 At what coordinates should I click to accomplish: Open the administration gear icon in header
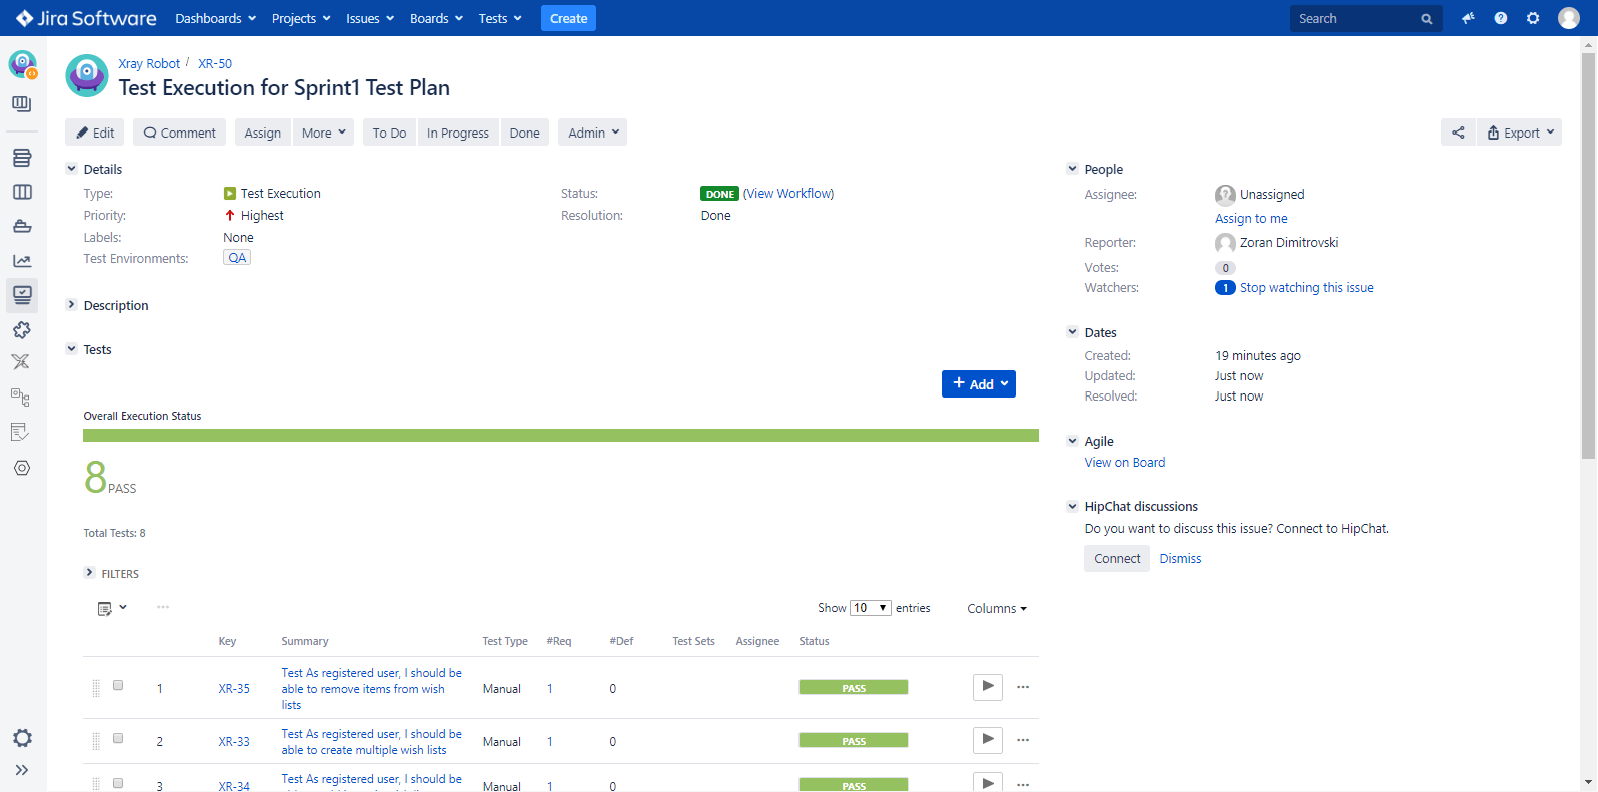(x=1533, y=18)
